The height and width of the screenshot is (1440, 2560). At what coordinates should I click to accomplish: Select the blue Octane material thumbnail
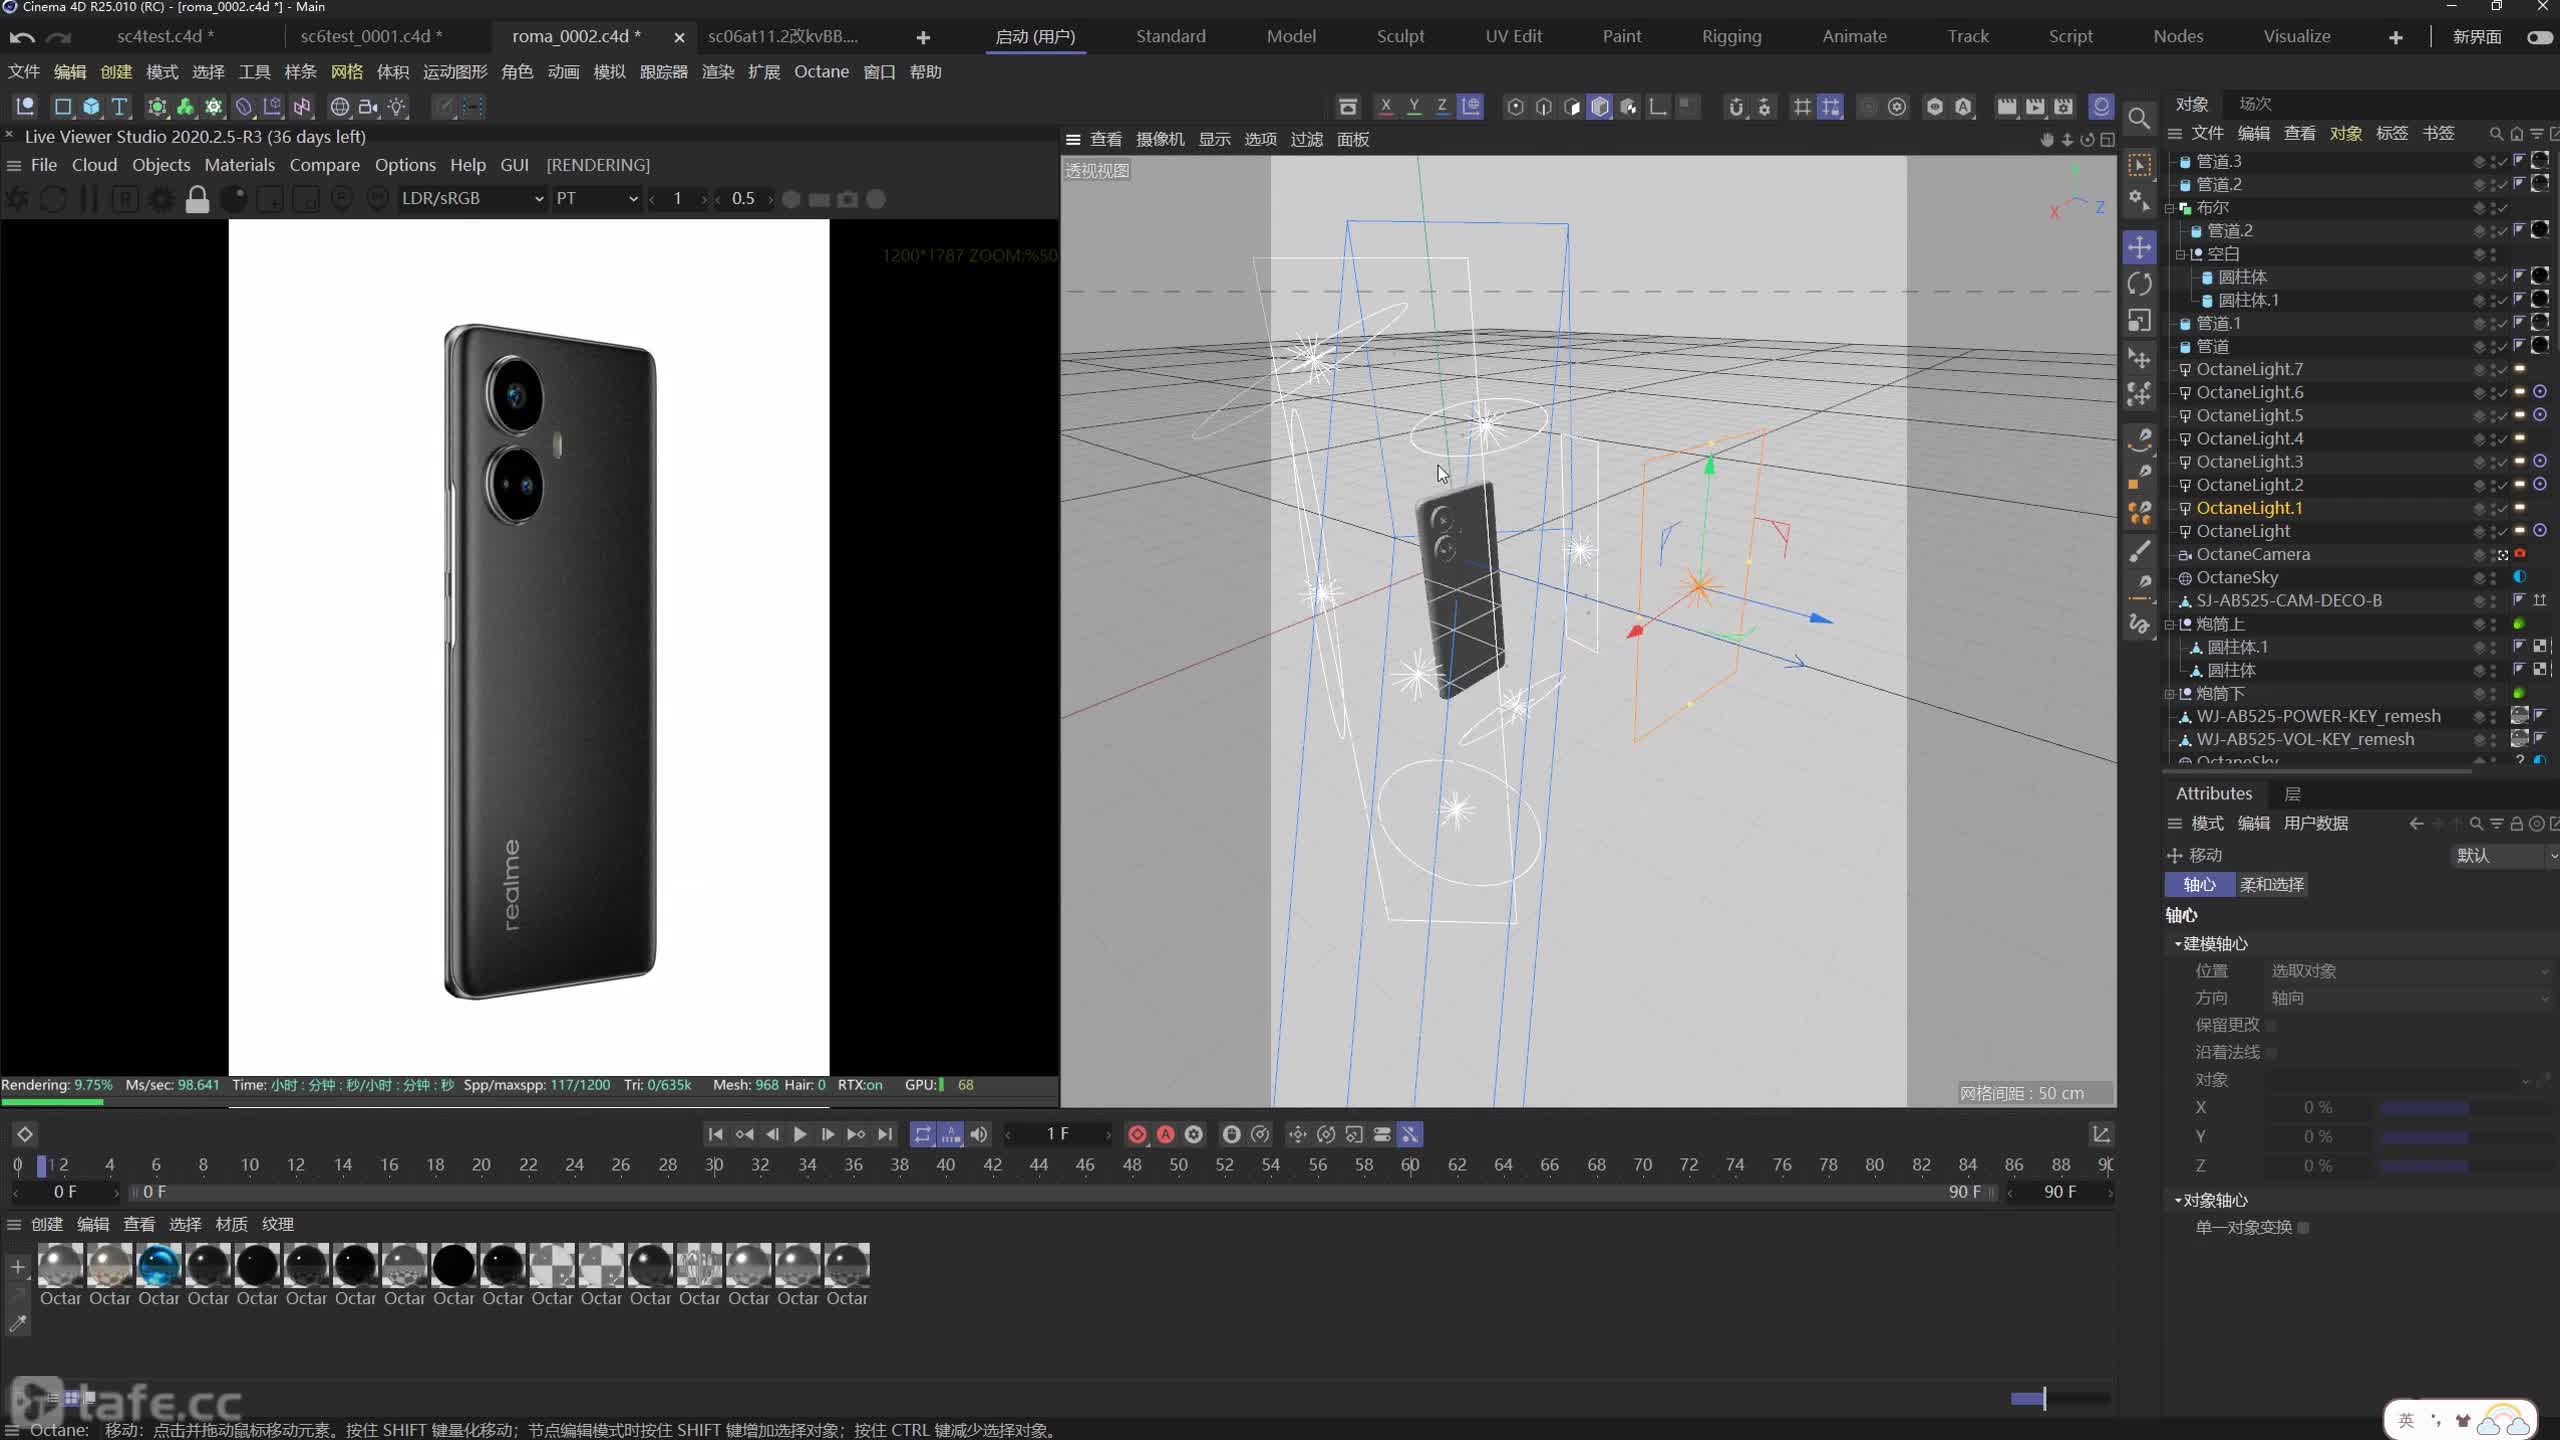coord(159,1265)
